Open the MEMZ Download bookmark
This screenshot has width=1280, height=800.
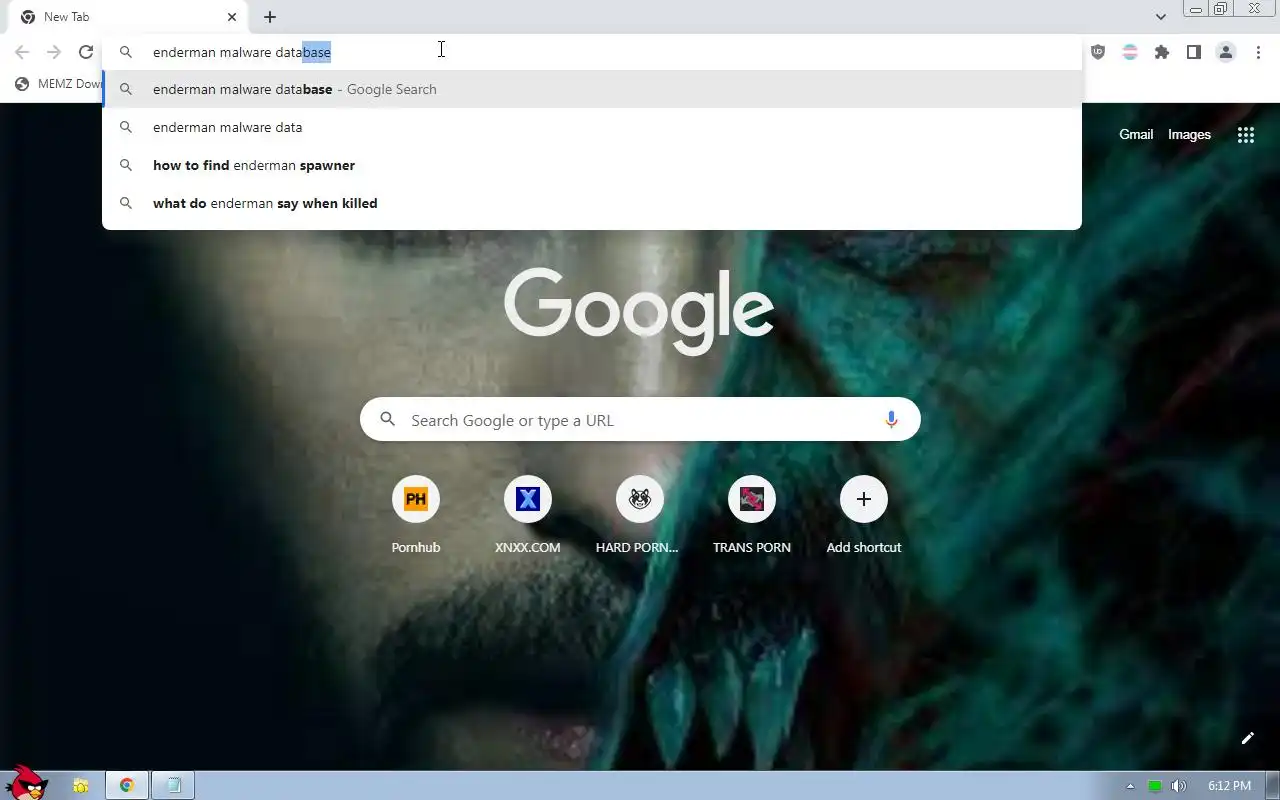click(59, 84)
